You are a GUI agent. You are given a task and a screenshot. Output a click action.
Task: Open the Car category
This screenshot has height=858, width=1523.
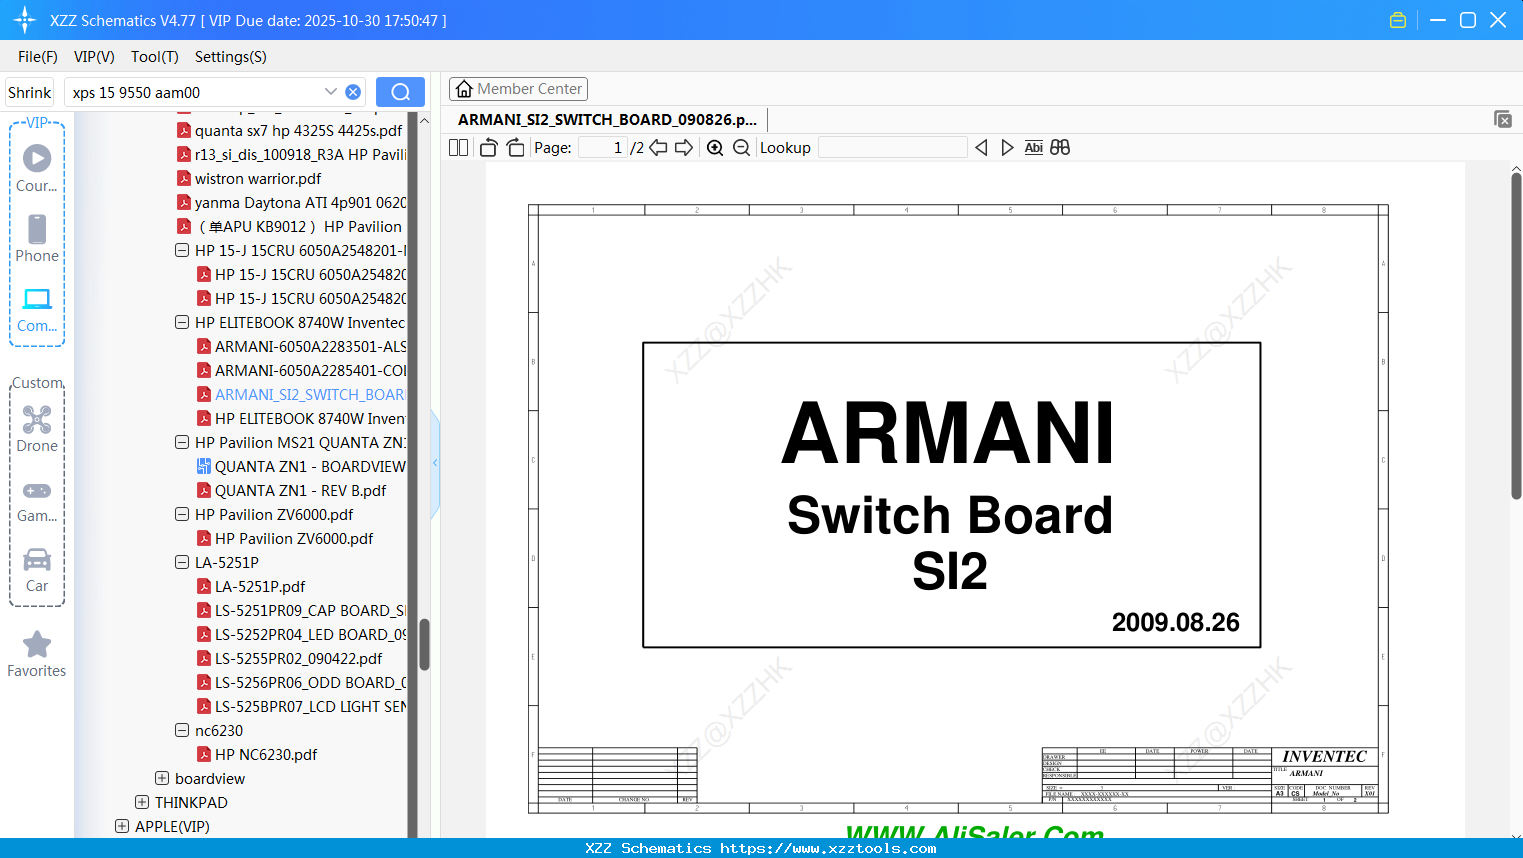37,570
